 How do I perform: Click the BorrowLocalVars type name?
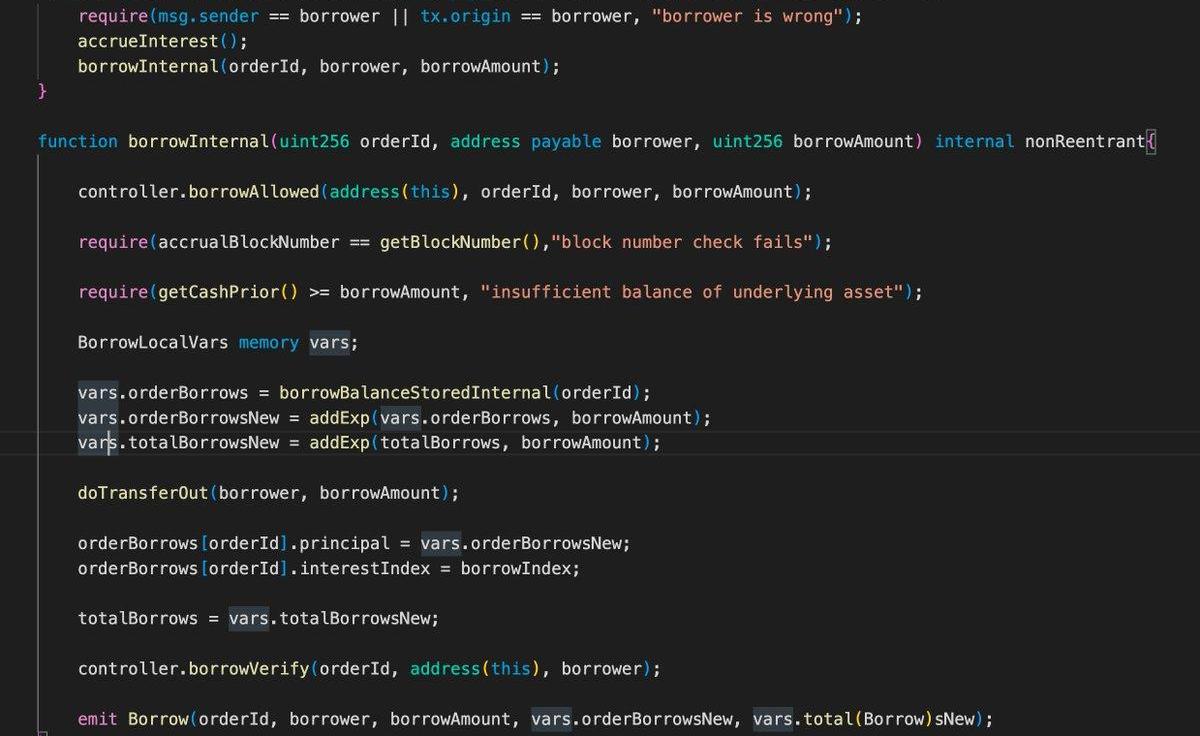[153, 342]
